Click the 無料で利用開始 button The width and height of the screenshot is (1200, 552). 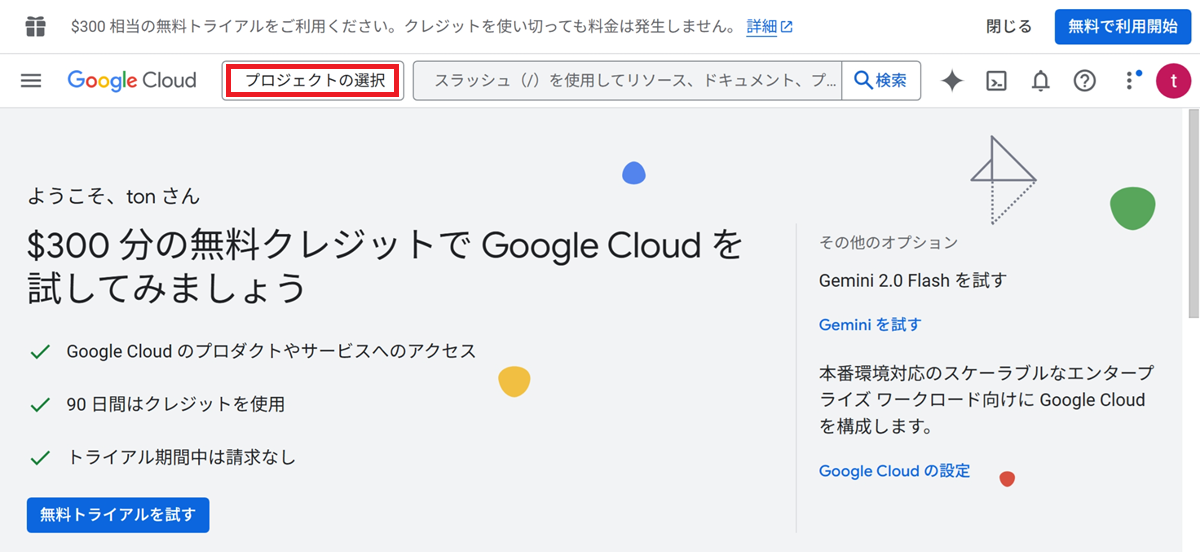coord(1122,27)
